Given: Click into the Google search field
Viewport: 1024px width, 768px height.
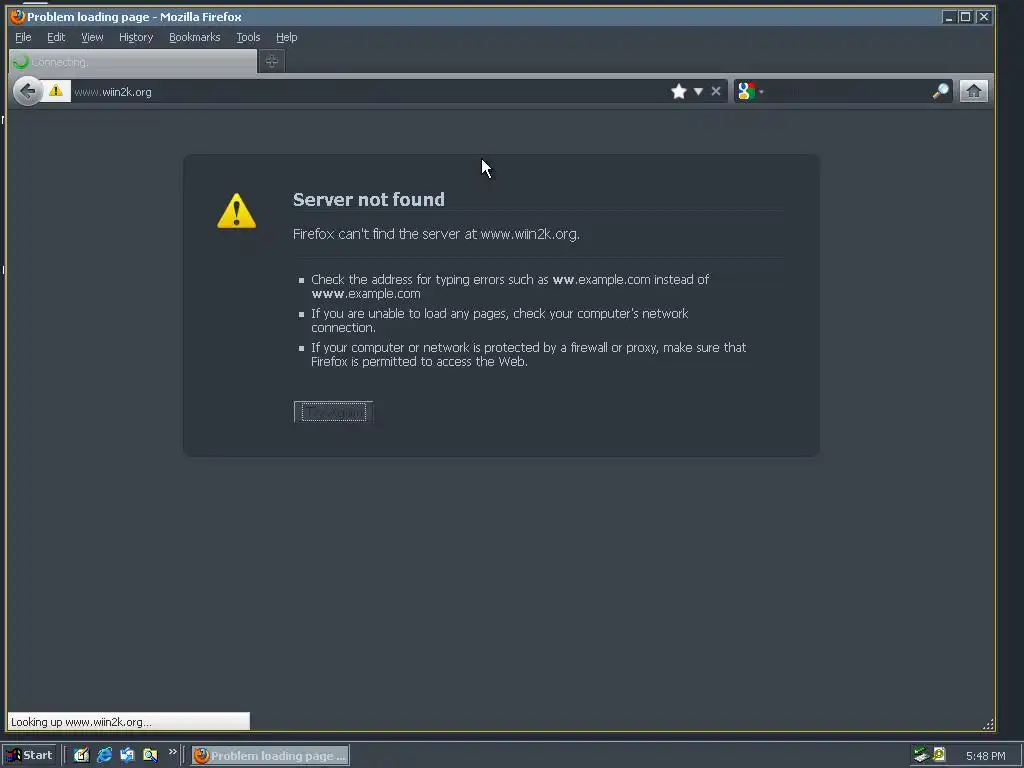Looking at the screenshot, I should pos(848,91).
